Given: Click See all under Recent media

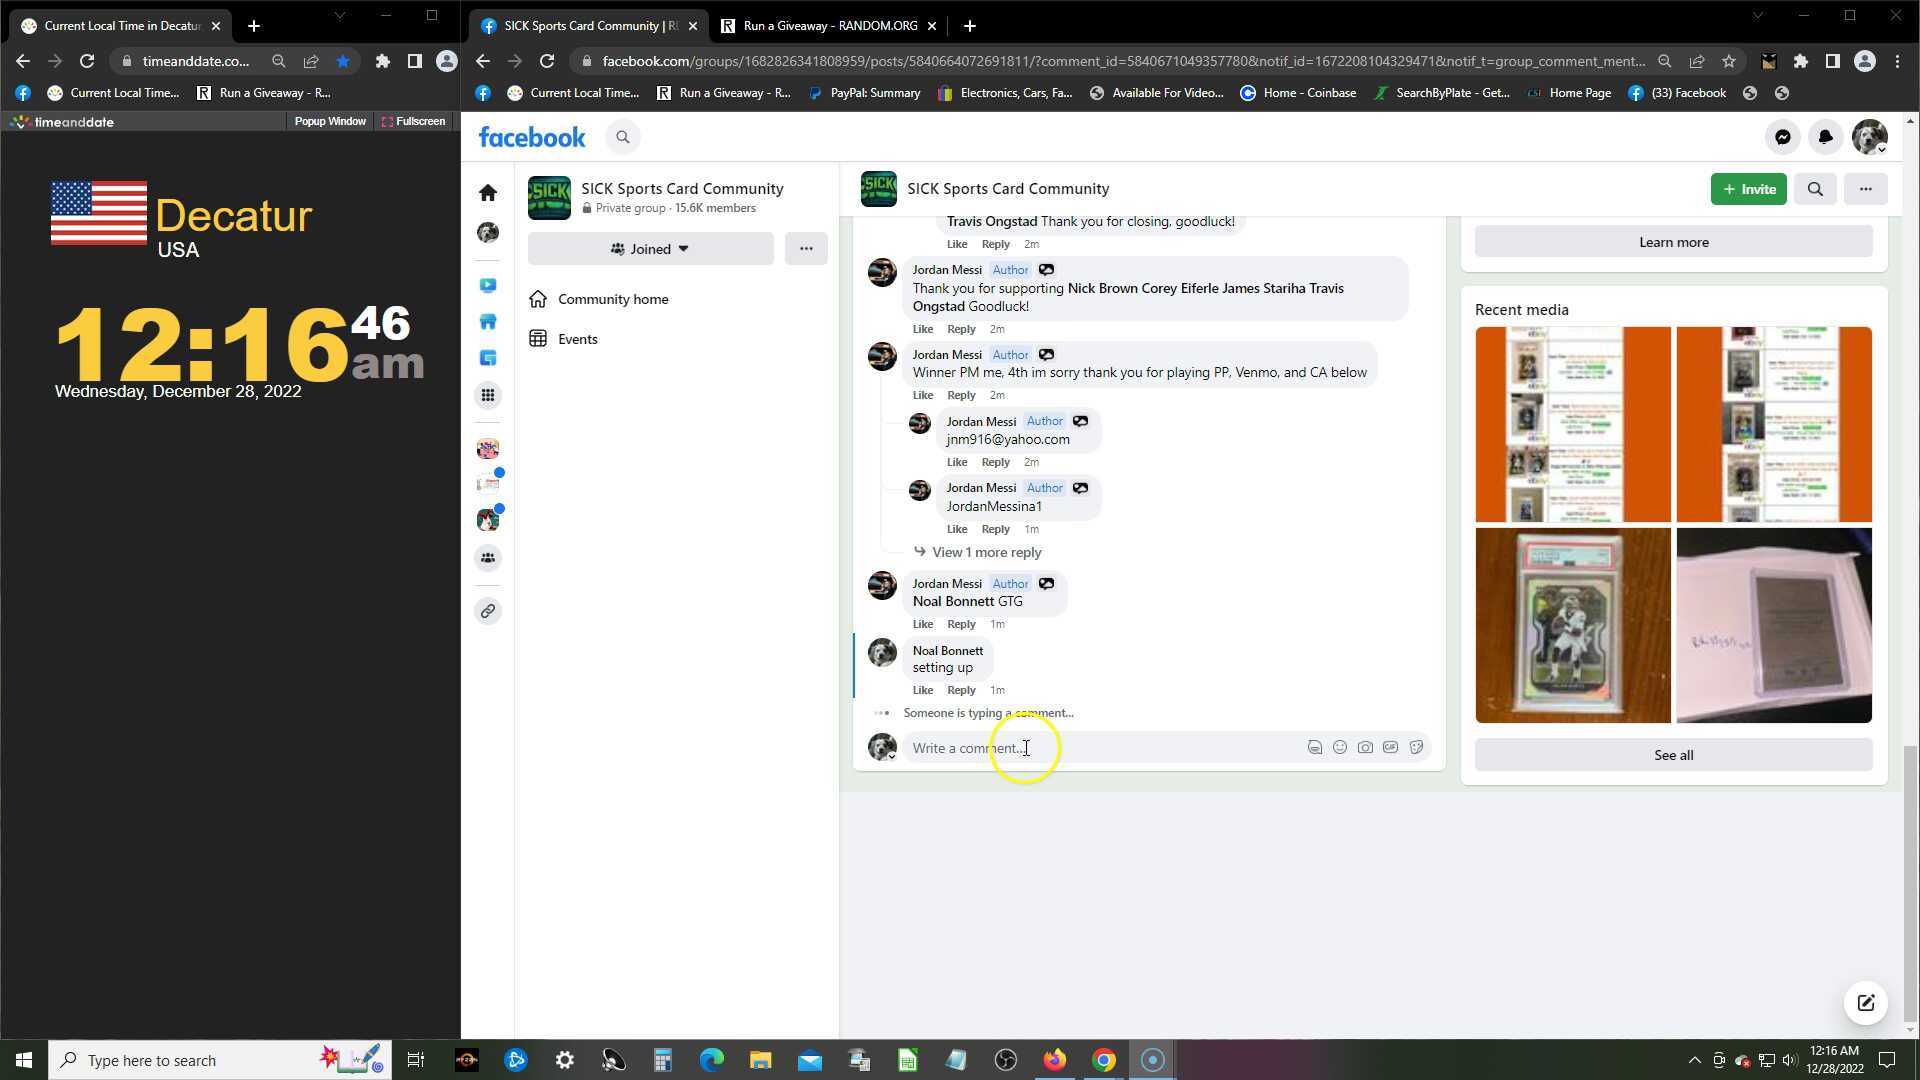Looking at the screenshot, I should [x=1673, y=755].
